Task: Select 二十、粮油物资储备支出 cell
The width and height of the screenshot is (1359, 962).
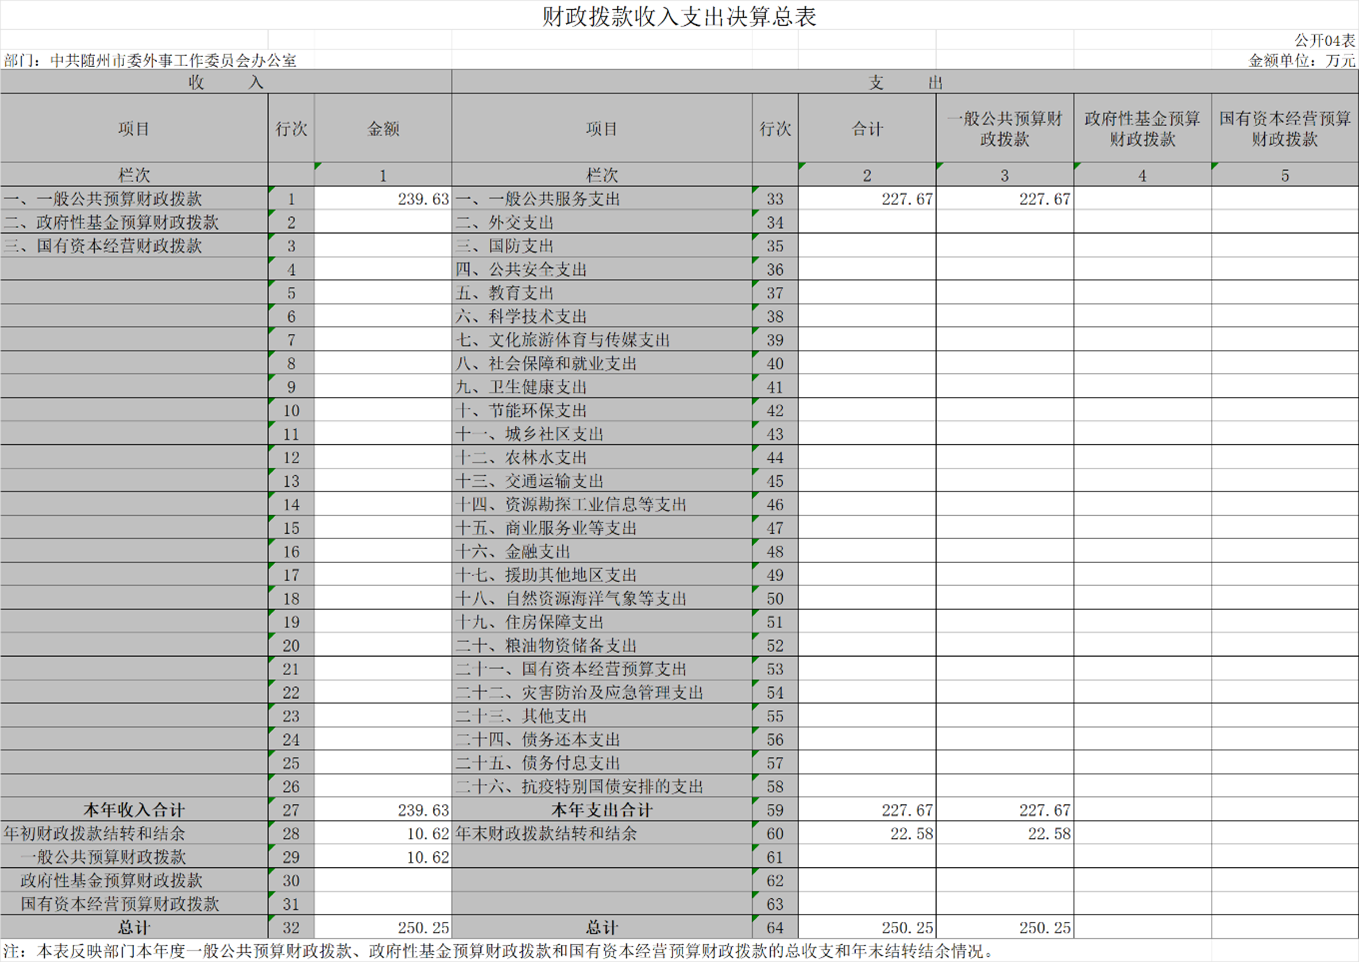Action: [602, 645]
